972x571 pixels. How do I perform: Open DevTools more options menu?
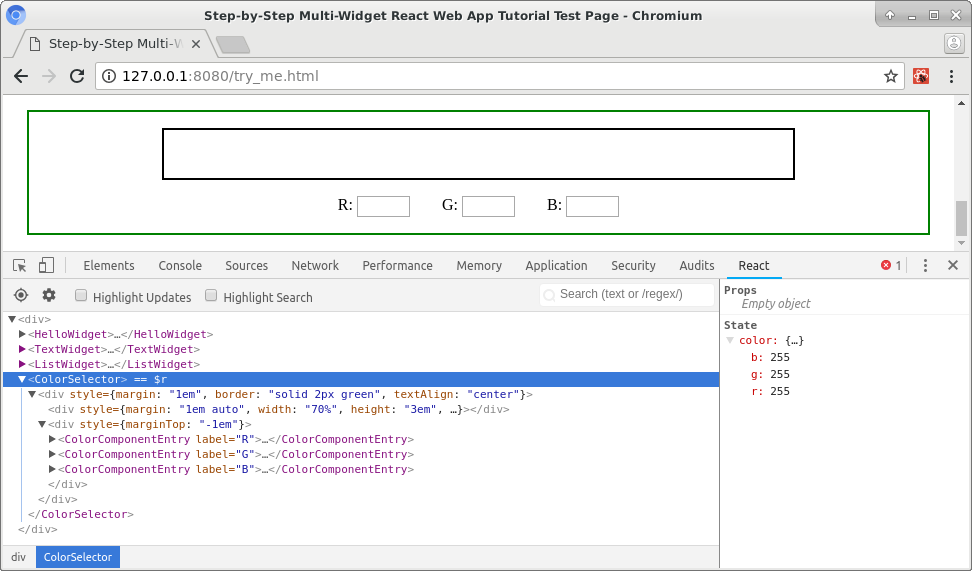point(926,265)
